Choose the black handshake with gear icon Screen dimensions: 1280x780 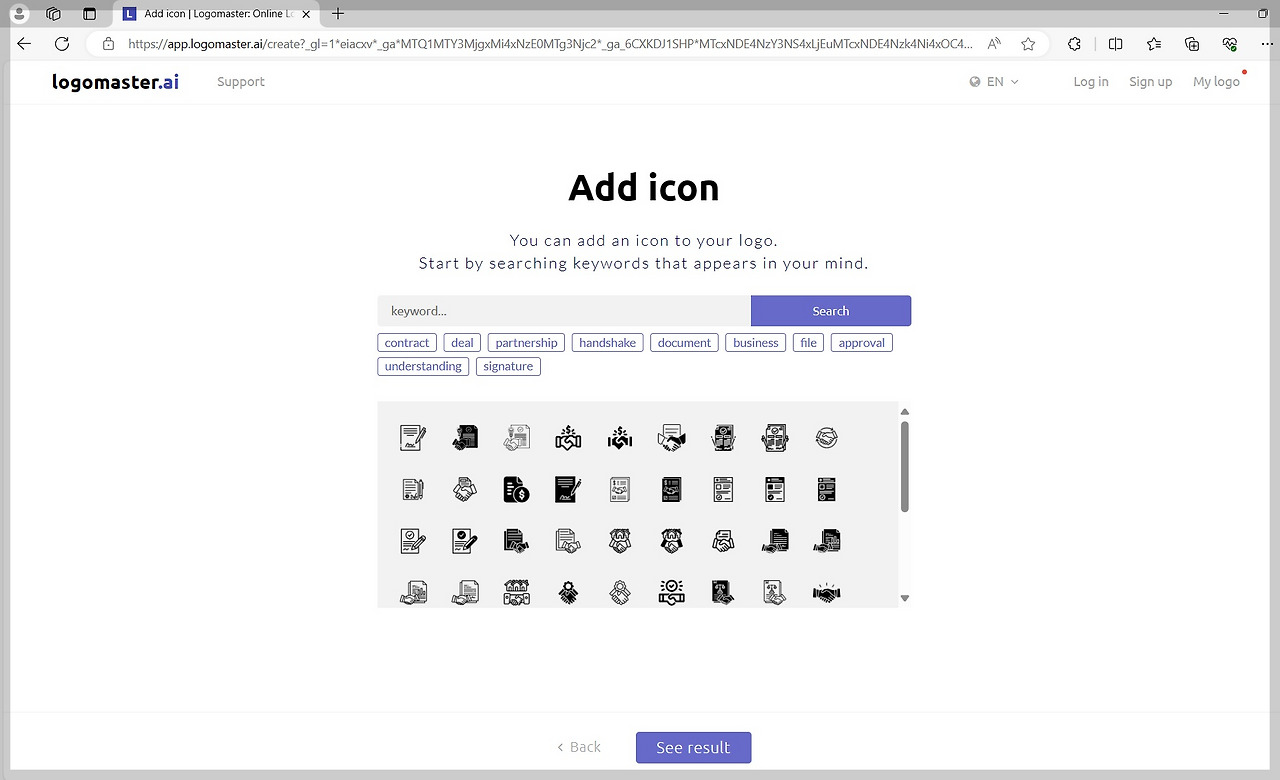568,593
